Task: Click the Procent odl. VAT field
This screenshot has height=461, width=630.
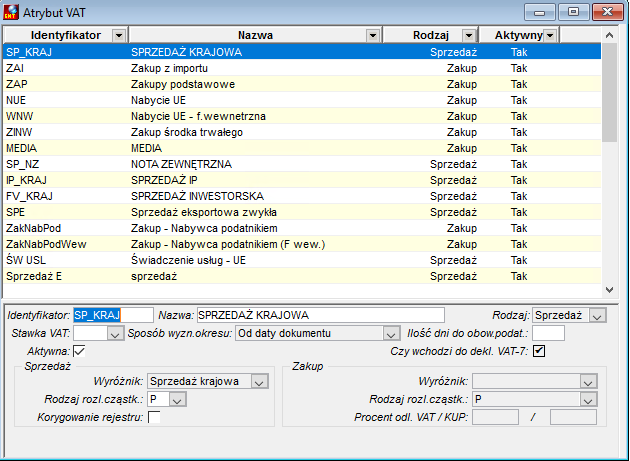Action: pyautogui.click(x=495, y=417)
